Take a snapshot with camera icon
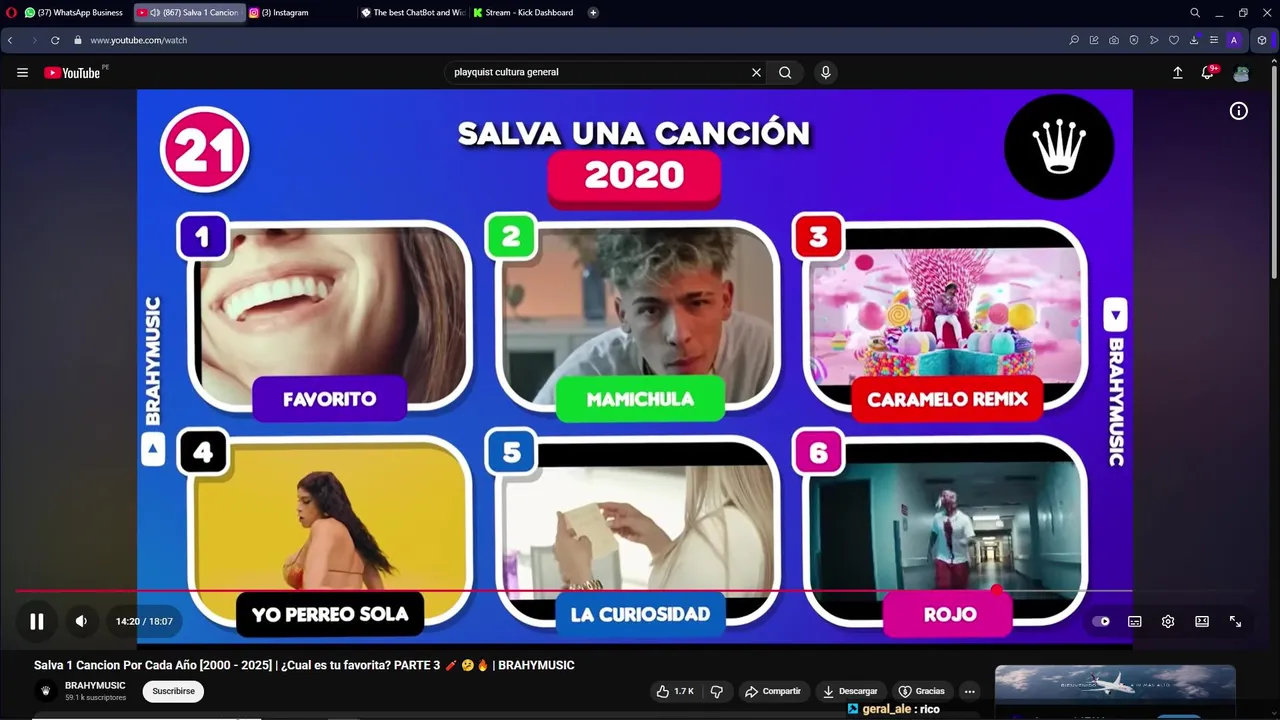The image size is (1280, 720). (x=1114, y=40)
